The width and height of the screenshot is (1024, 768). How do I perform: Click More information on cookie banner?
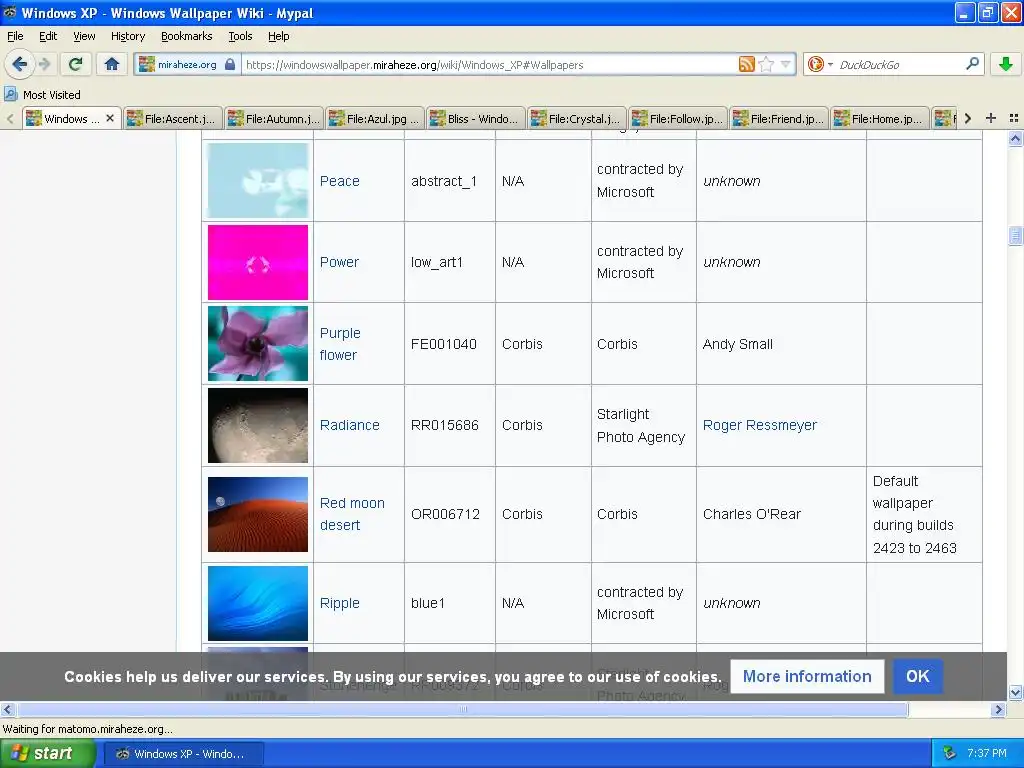pyautogui.click(x=807, y=676)
